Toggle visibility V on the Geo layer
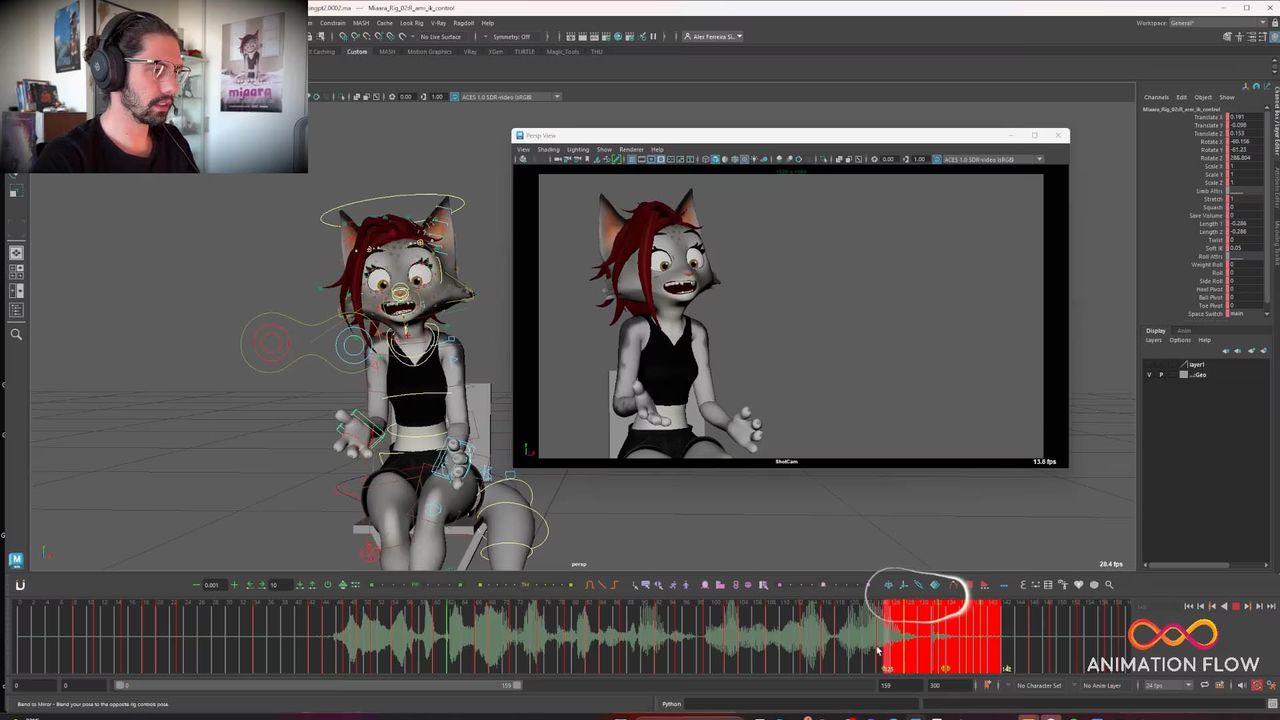 [x=1148, y=375]
